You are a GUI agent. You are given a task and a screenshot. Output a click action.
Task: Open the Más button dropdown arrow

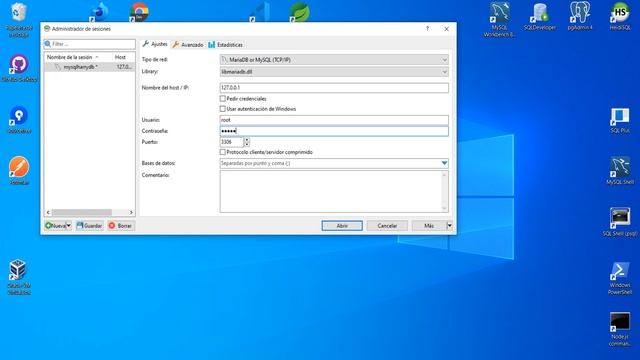pyautogui.click(x=449, y=226)
